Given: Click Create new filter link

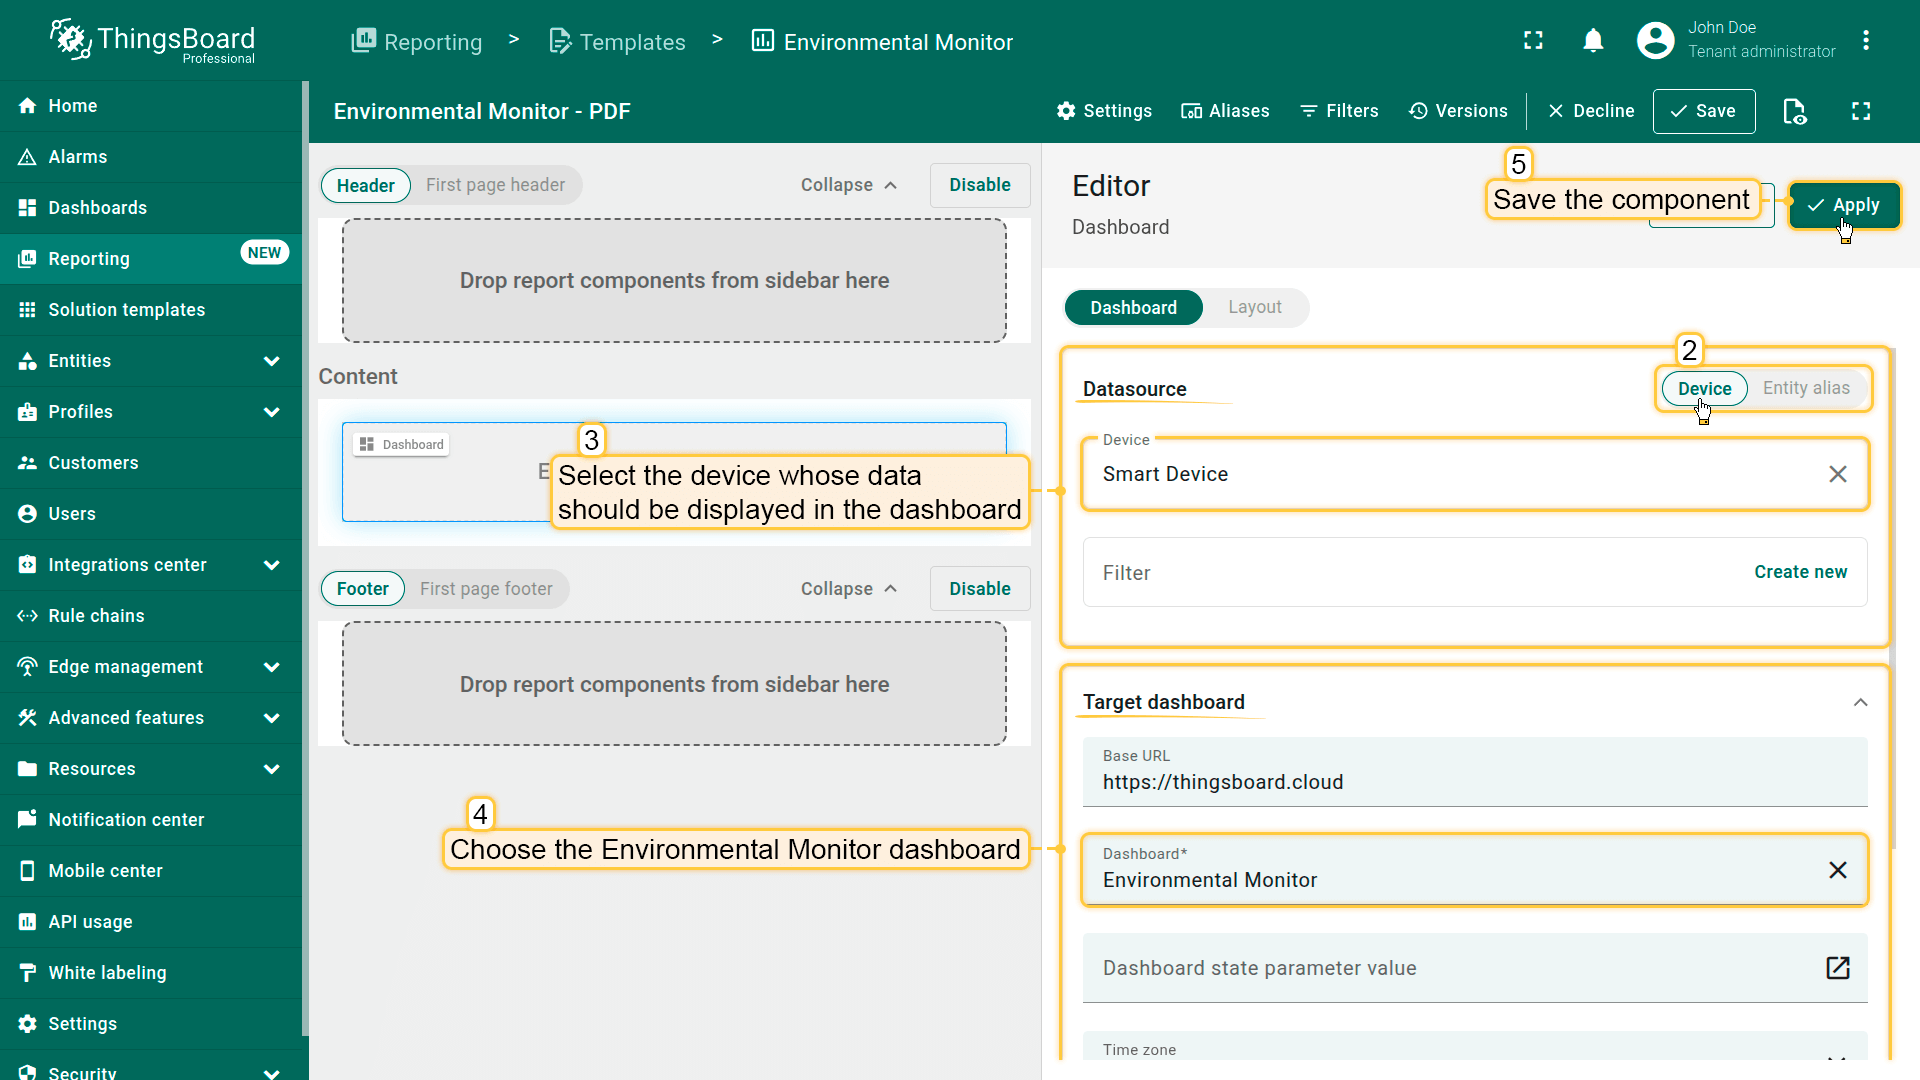Looking at the screenshot, I should point(1800,572).
